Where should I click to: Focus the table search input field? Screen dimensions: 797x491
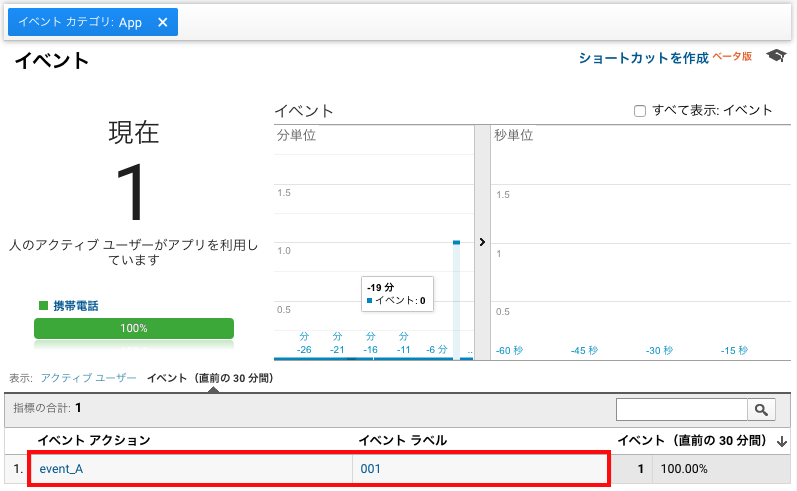point(682,410)
